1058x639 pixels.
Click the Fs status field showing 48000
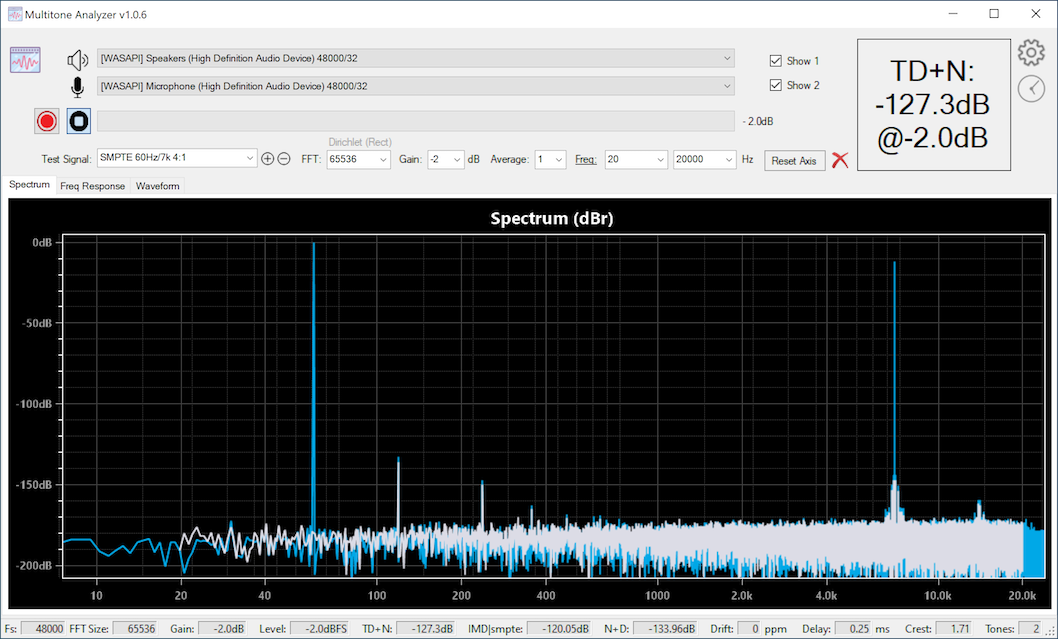pyautogui.click(x=44, y=629)
